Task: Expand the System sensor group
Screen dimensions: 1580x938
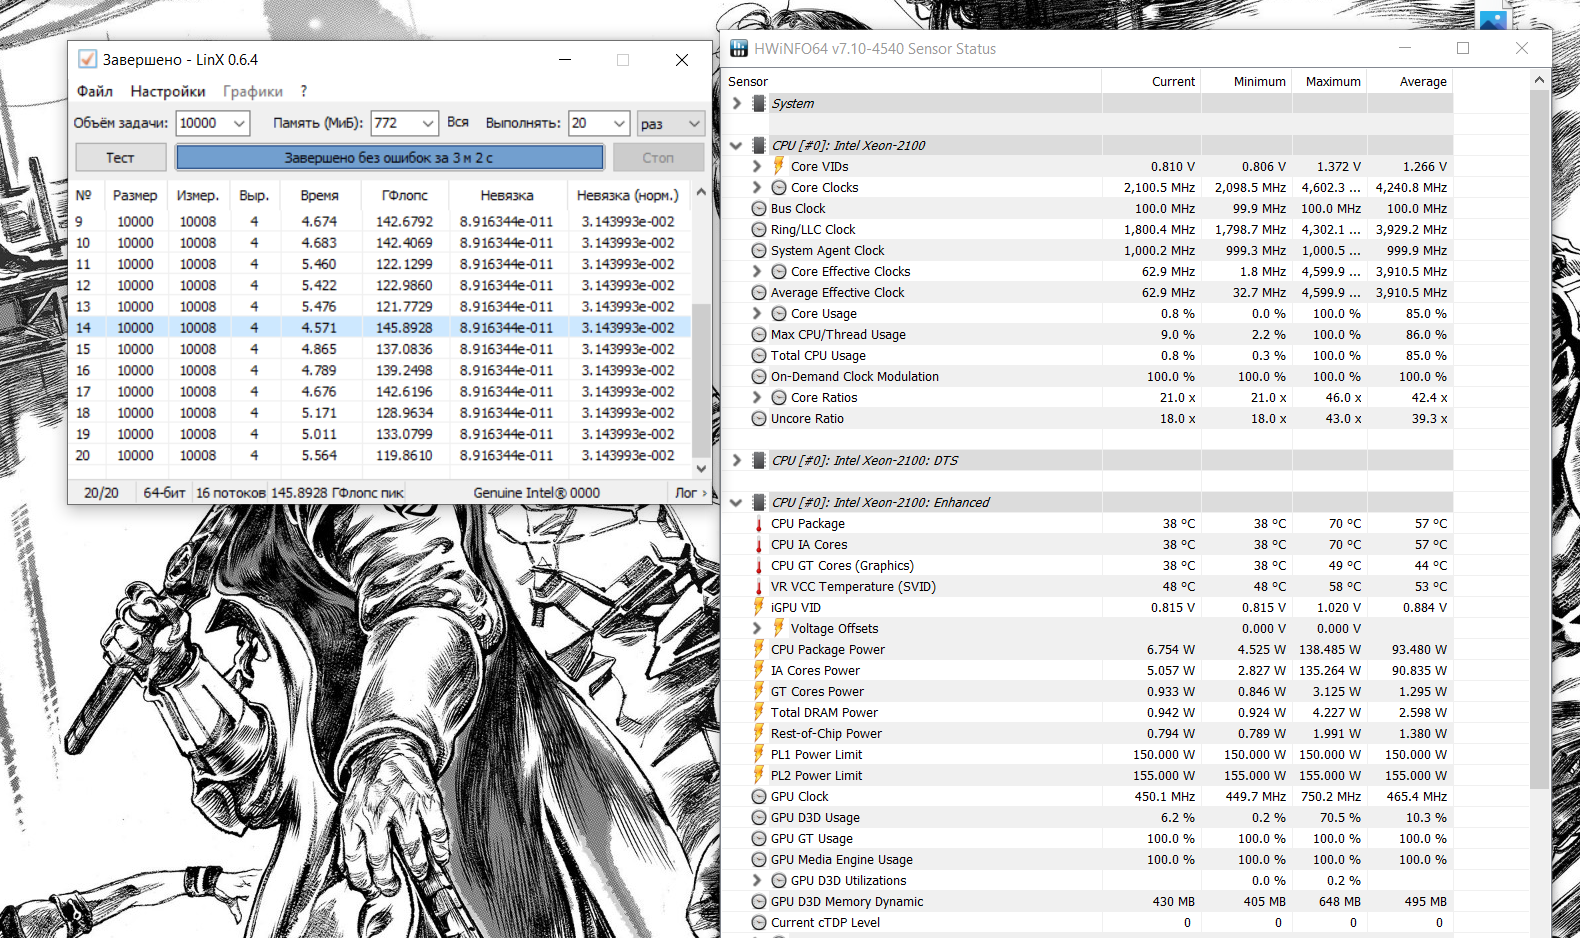Action: [737, 103]
